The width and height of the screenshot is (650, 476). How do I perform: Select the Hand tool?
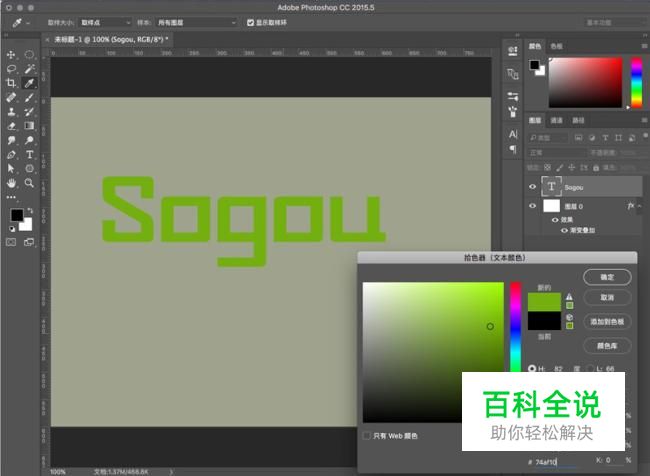point(11,183)
